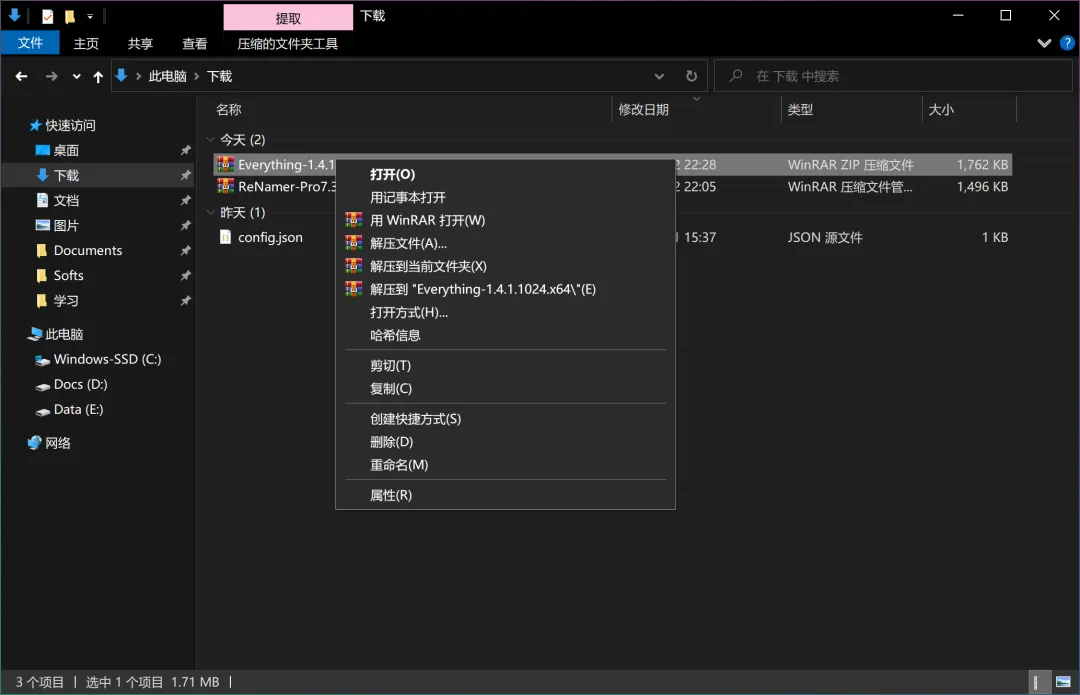
Task: Sort by the 修改日期 column header
Action: click(x=696, y=110)
